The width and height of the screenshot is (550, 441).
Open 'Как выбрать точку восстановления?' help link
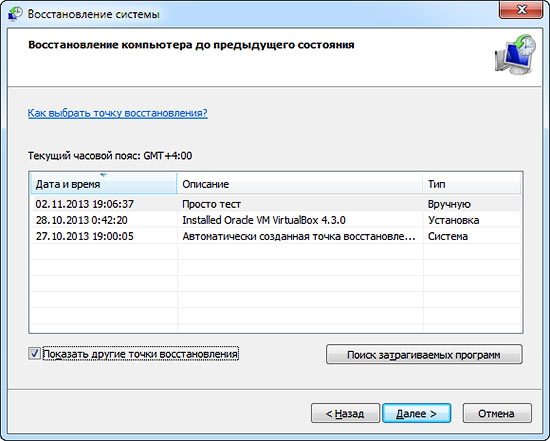click(x=118, y=113)
